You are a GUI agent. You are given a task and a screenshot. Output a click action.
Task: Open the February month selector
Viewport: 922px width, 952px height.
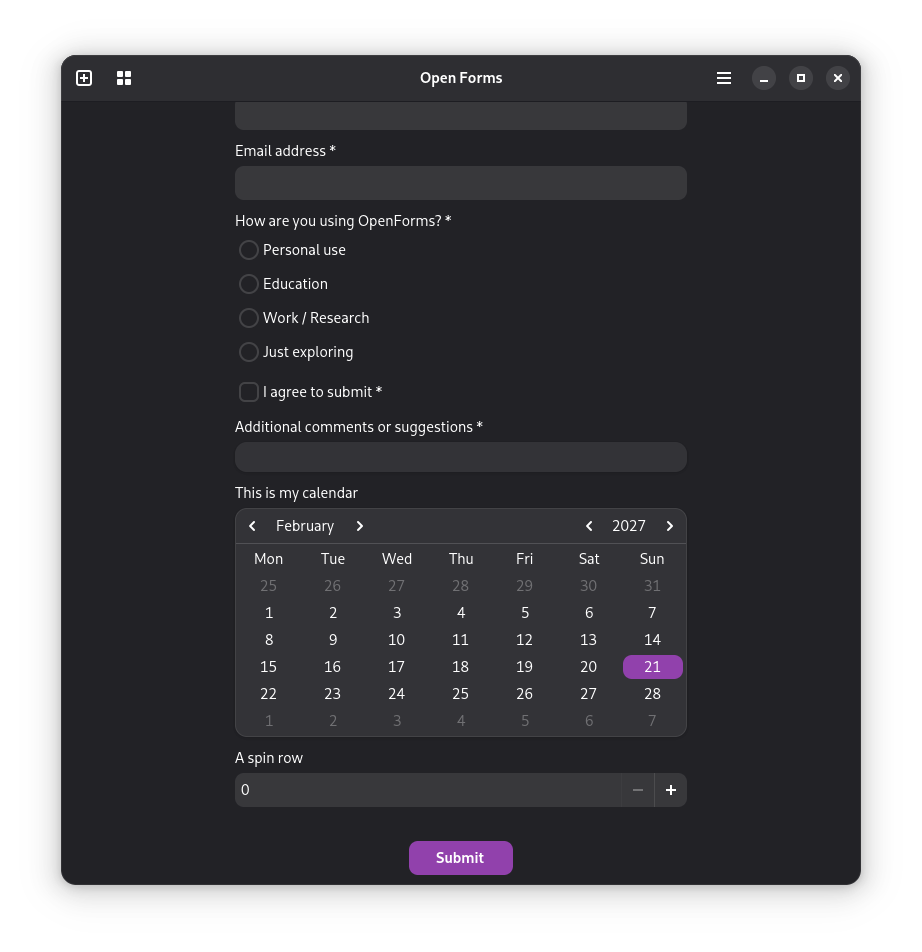305,525
